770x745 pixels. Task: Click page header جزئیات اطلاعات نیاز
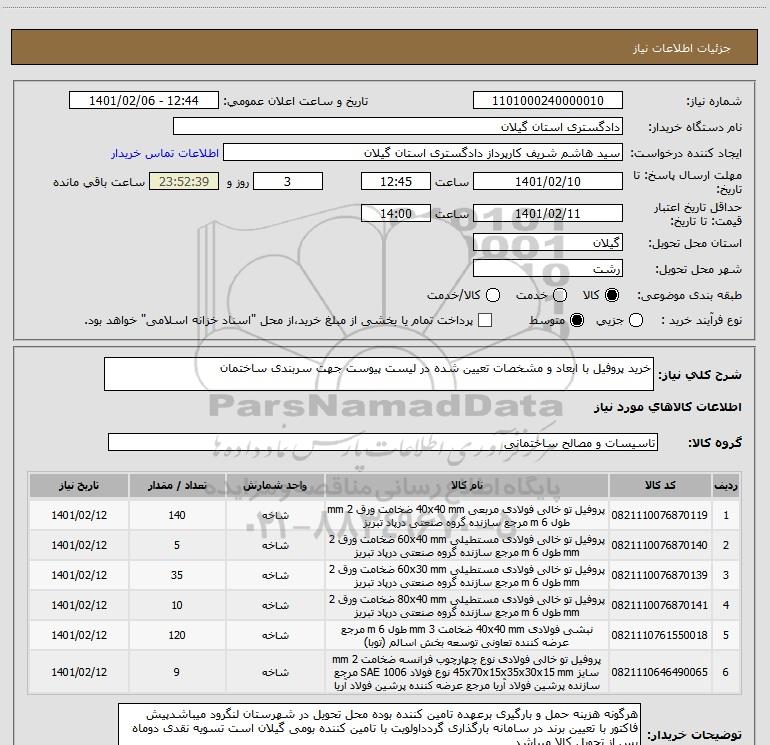pyautogui.click(x=681, y=48)
